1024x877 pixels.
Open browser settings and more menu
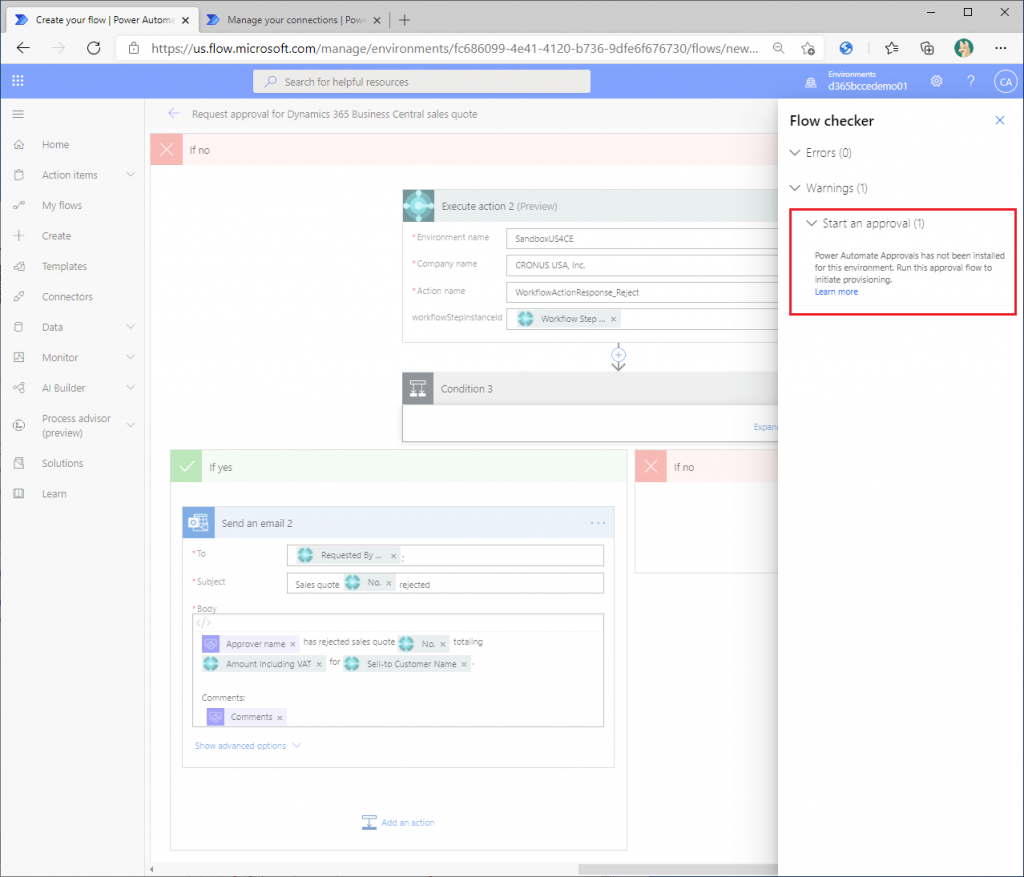[x=1000, y=48]
